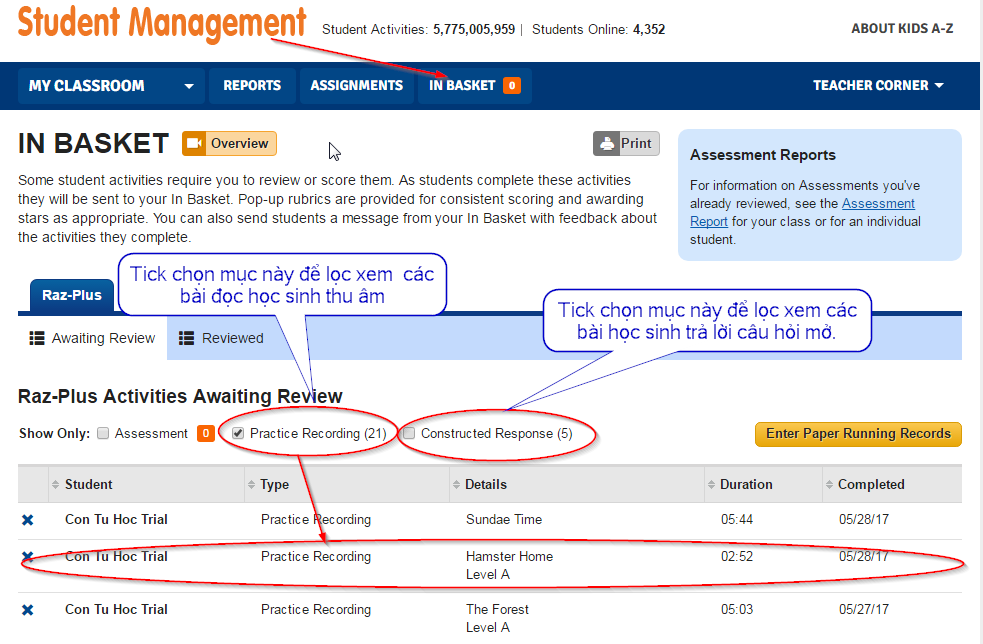Viewport: 983px width, 644px height.
Task: Delete The Forest row with X icon
Action: (28, 610)
